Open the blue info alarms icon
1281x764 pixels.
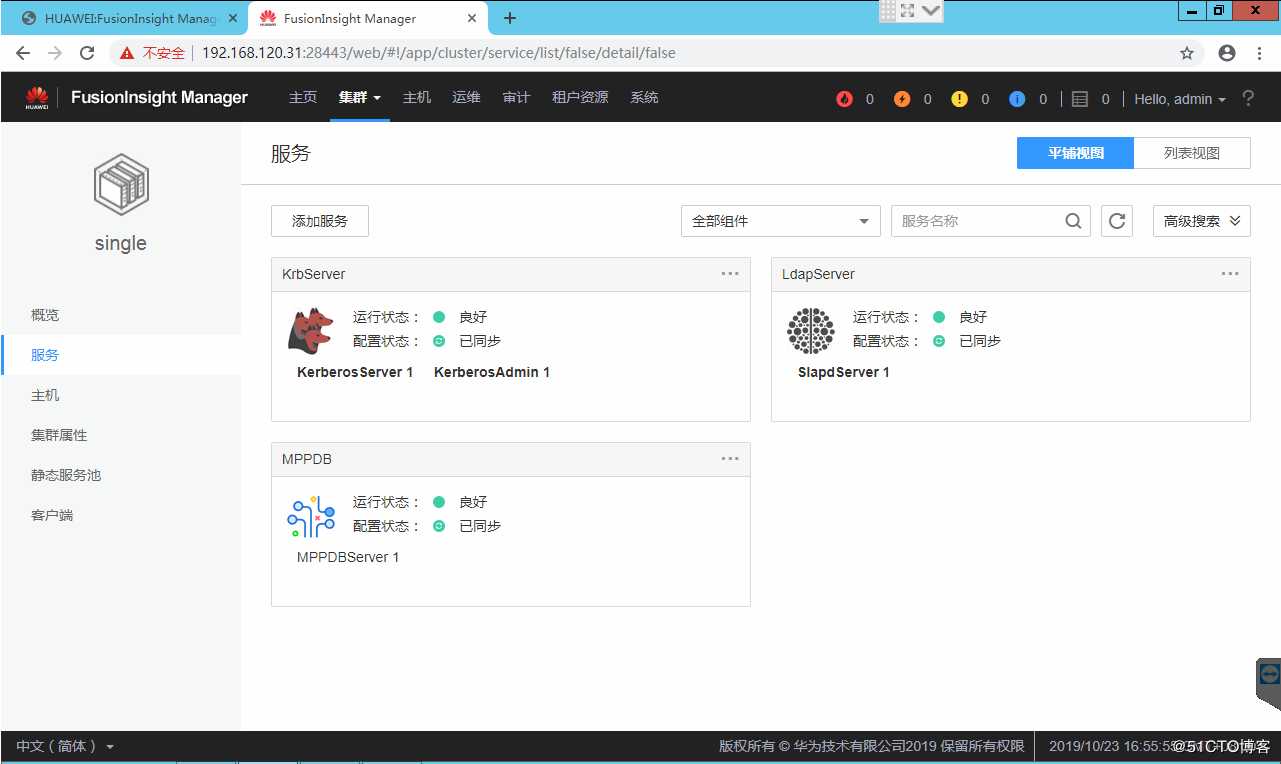[x=1017, y=99]
